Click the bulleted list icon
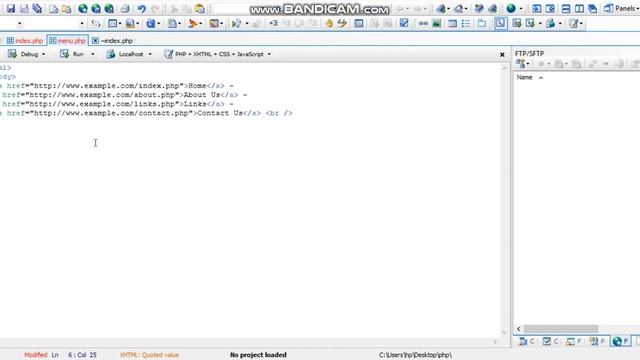The height and width of the screenshot is (360, 640). pos(466,24)
